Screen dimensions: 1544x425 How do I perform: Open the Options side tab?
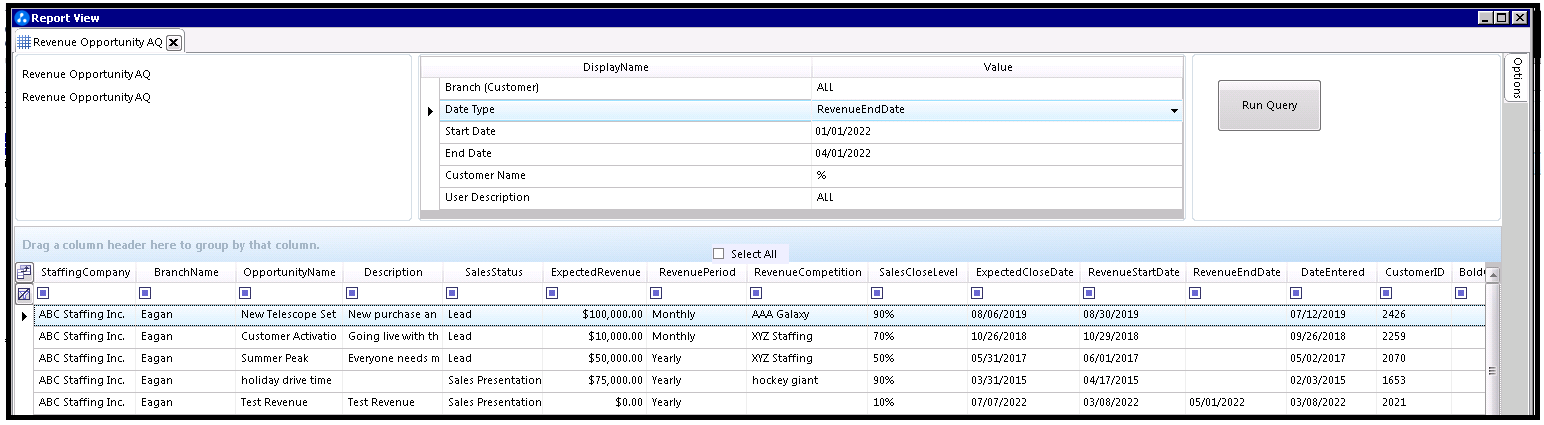[1516, 77]
